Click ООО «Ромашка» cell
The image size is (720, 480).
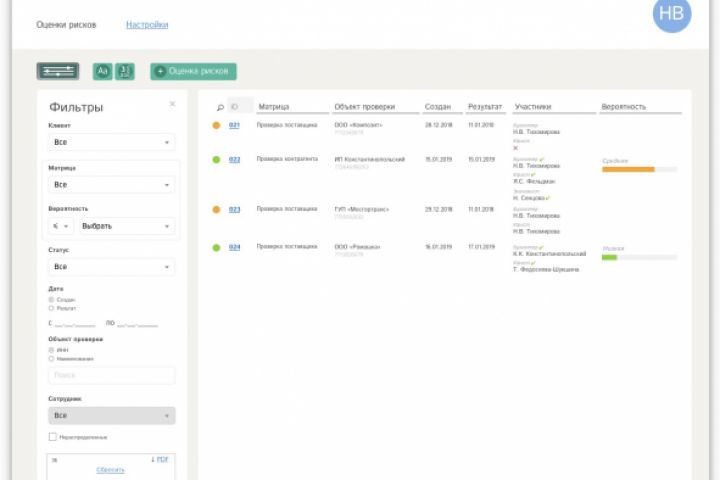(x=357, y=247)
